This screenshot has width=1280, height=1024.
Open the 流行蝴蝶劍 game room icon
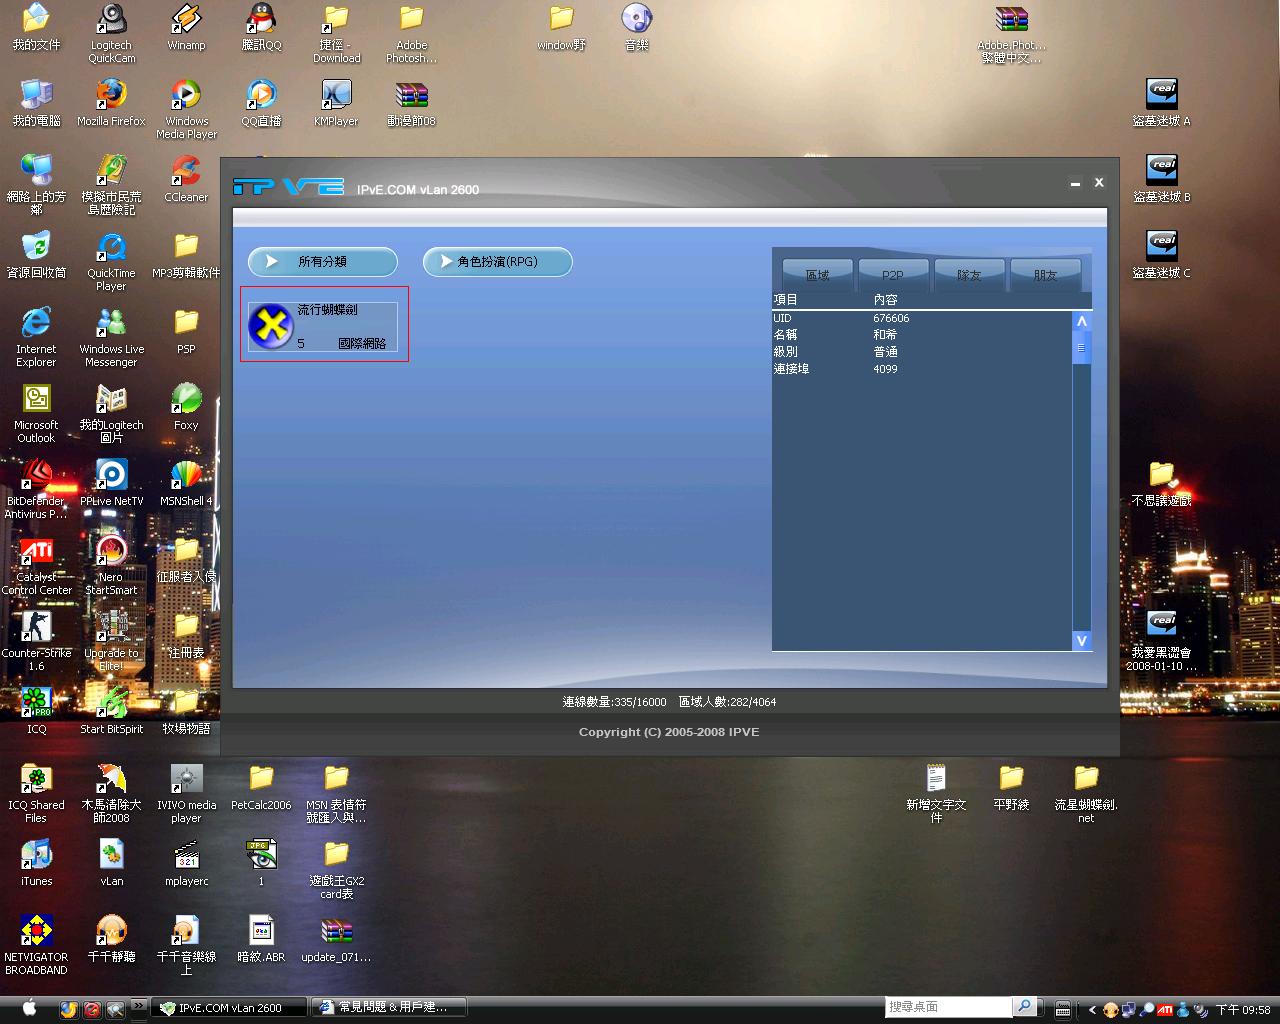pyautogui.click(x=271, y=326)
